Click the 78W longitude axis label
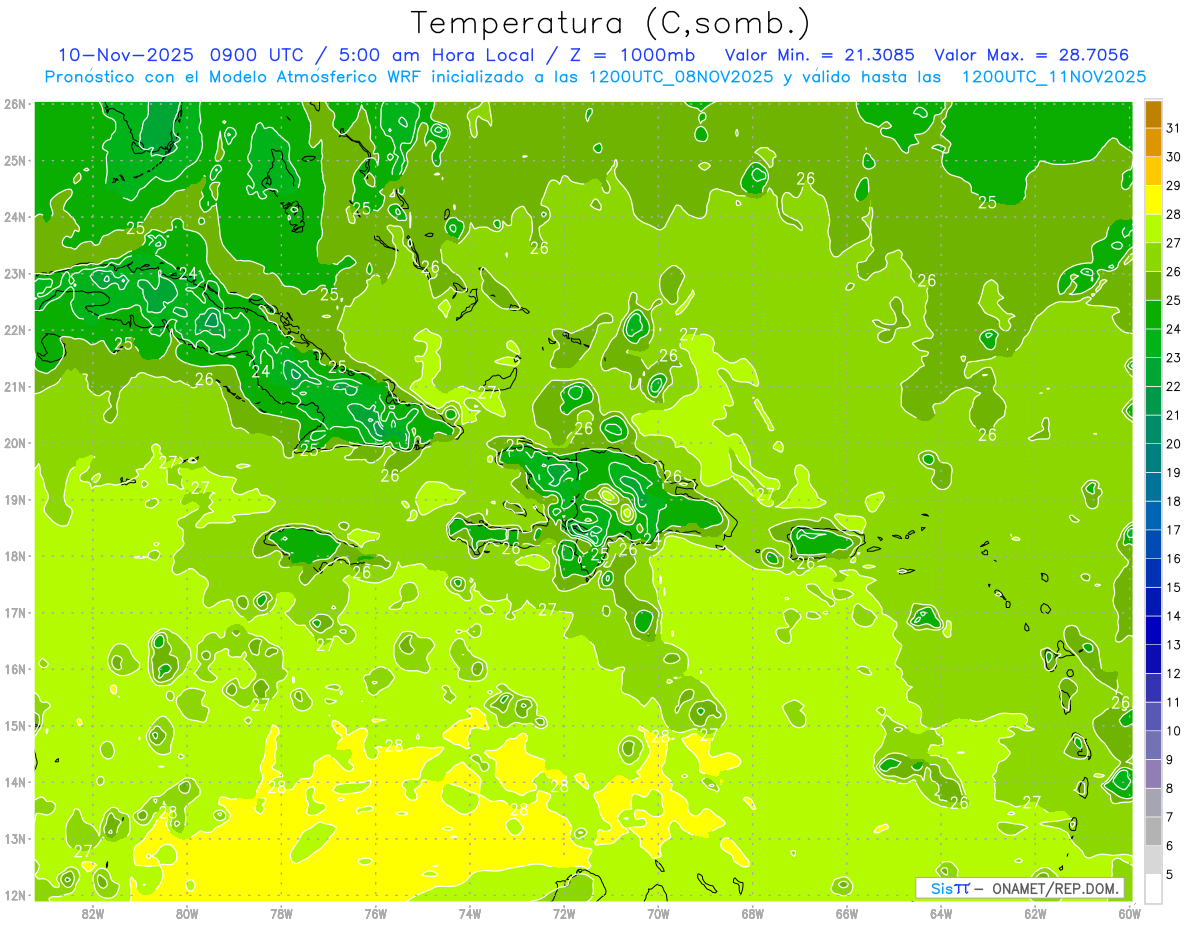Screen dimensions: 1200x927 coord(281,913)
